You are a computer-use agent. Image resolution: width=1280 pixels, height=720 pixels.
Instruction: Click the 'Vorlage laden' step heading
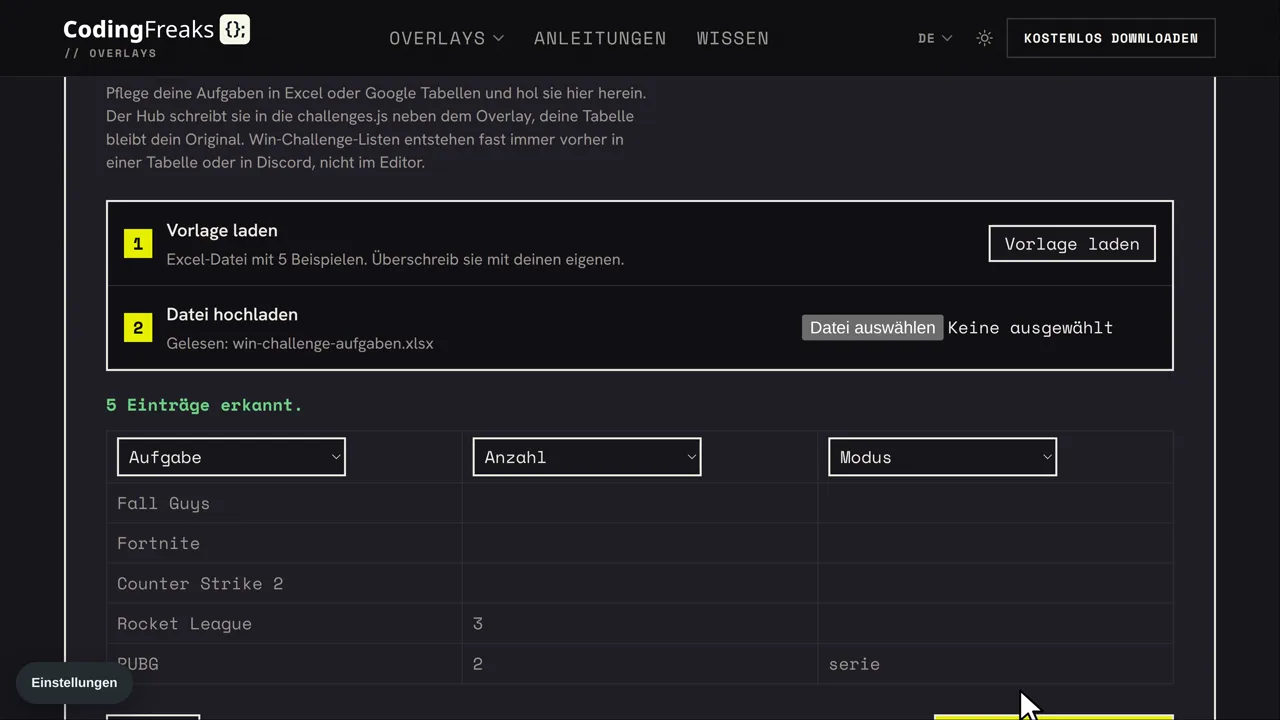coord(222,230)
